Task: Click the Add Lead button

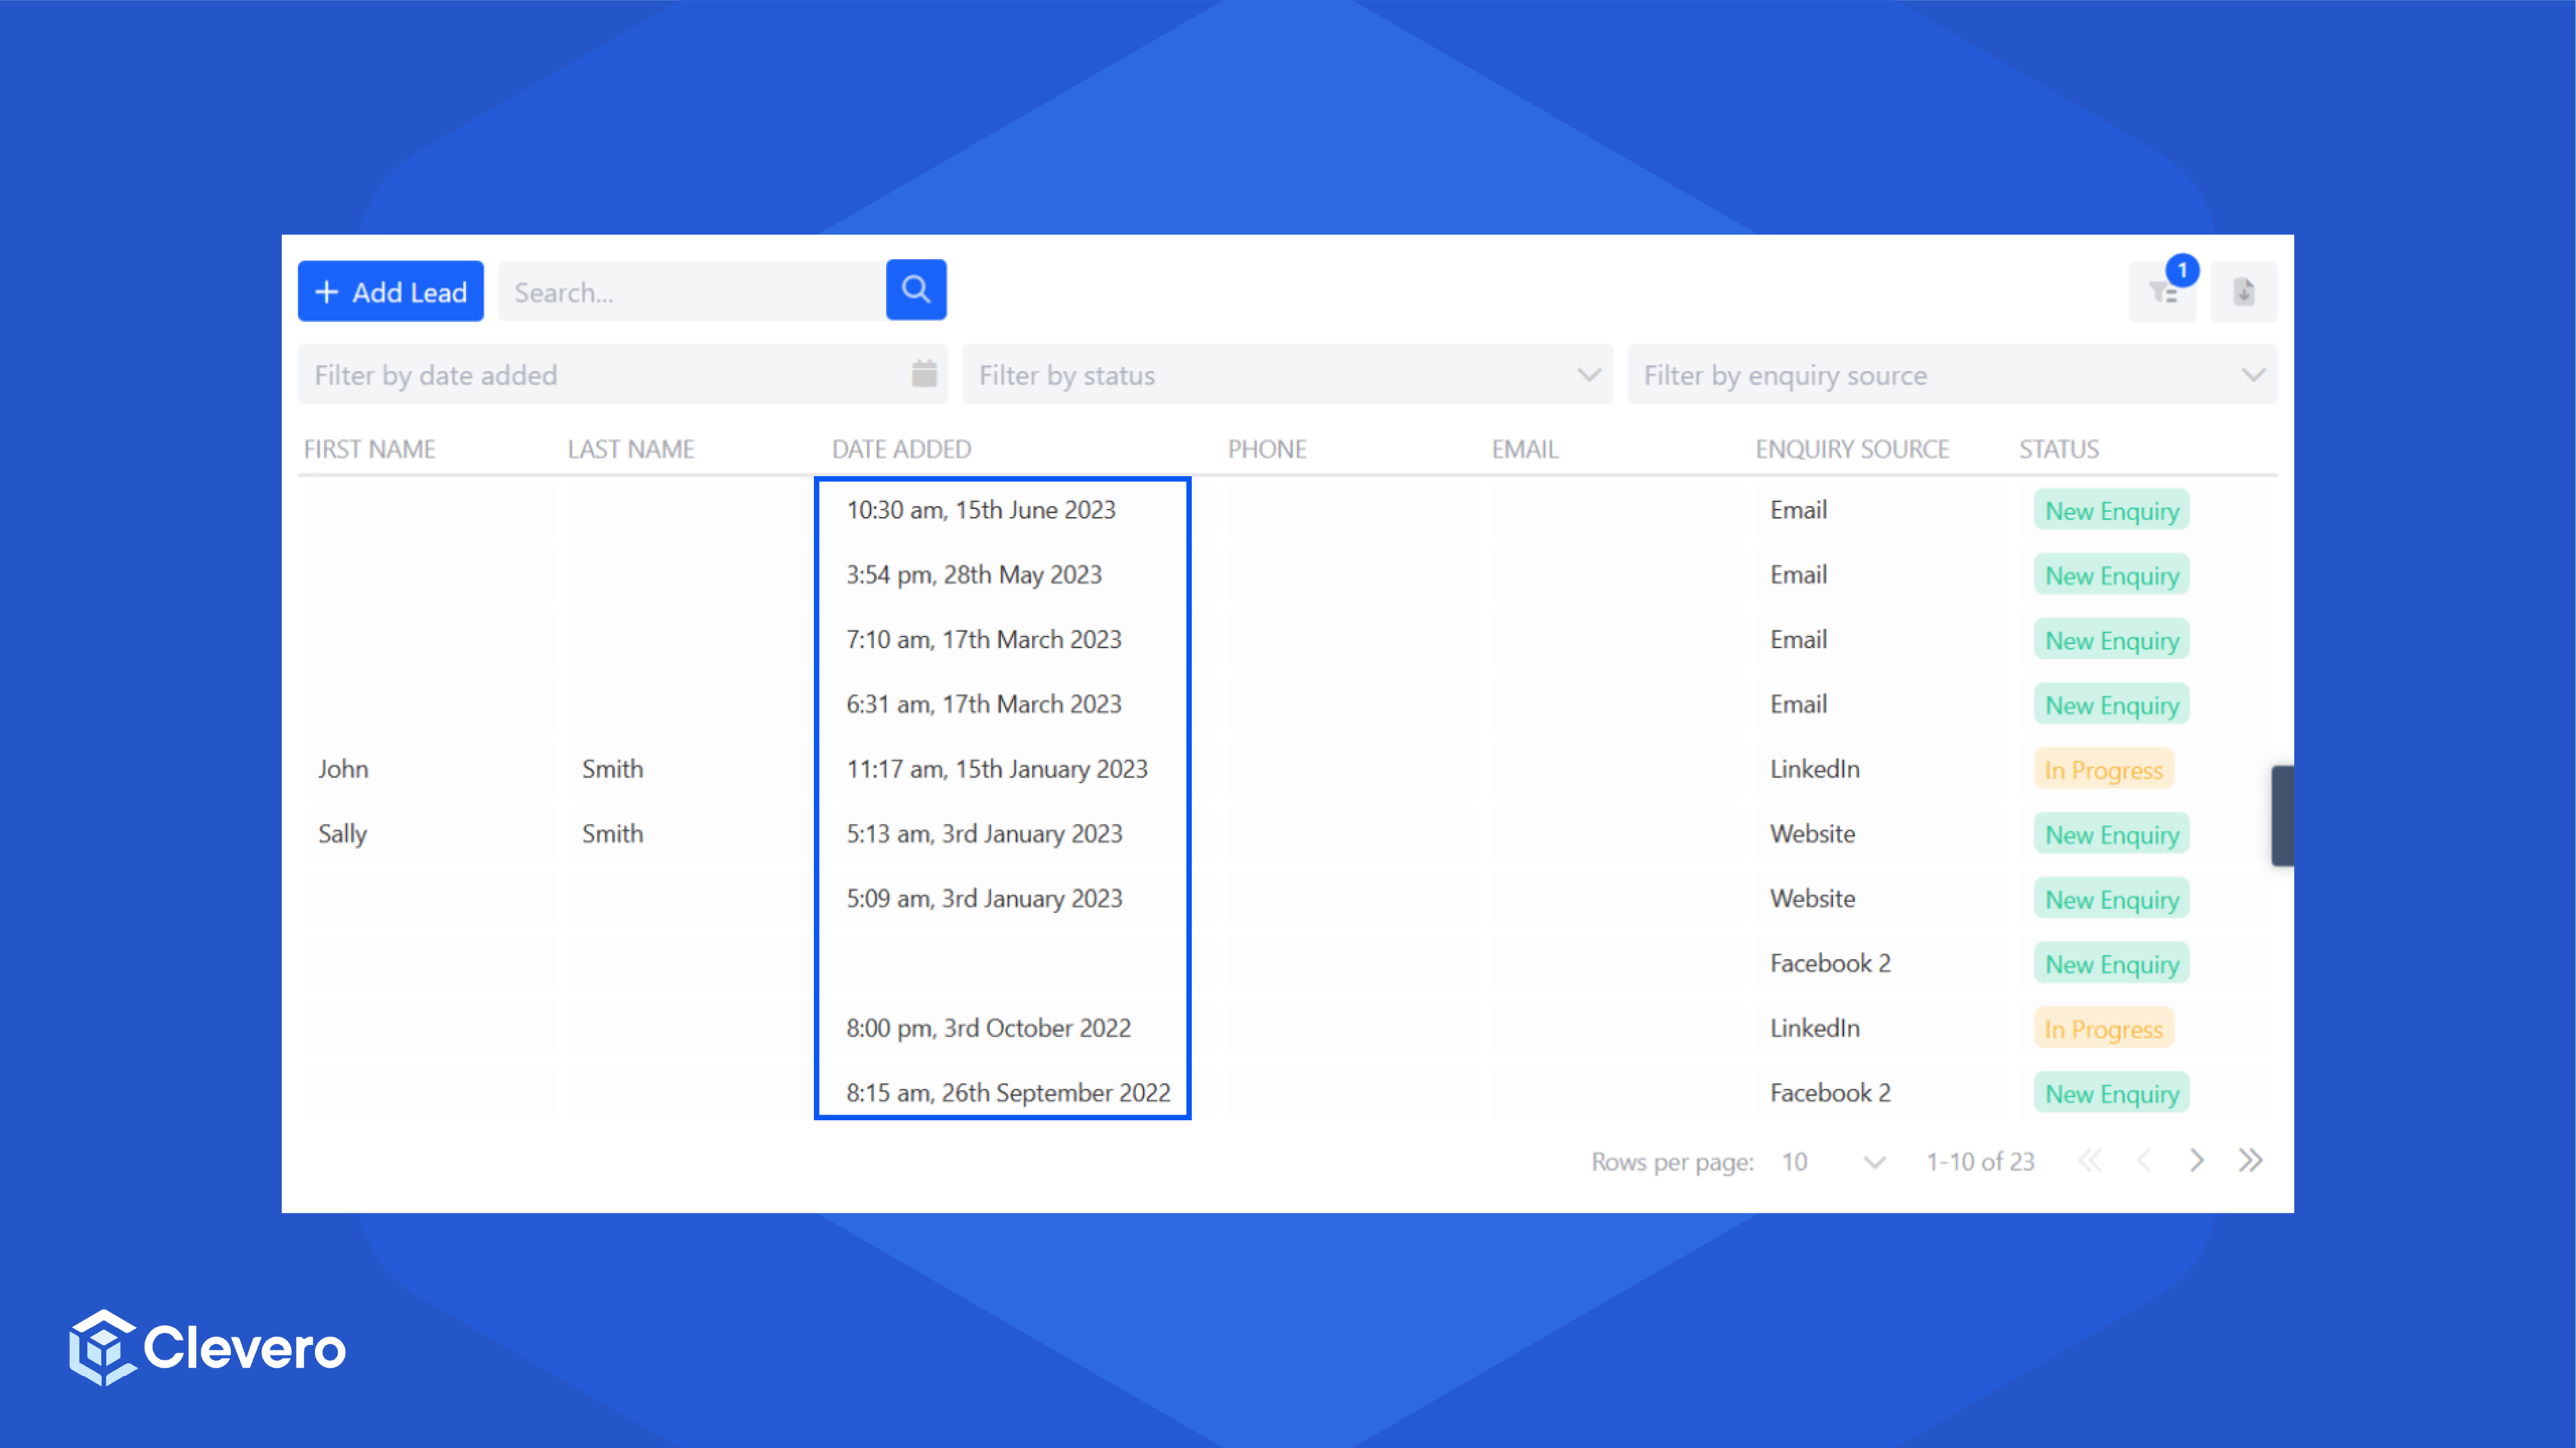Action: [x=390, y=291]
